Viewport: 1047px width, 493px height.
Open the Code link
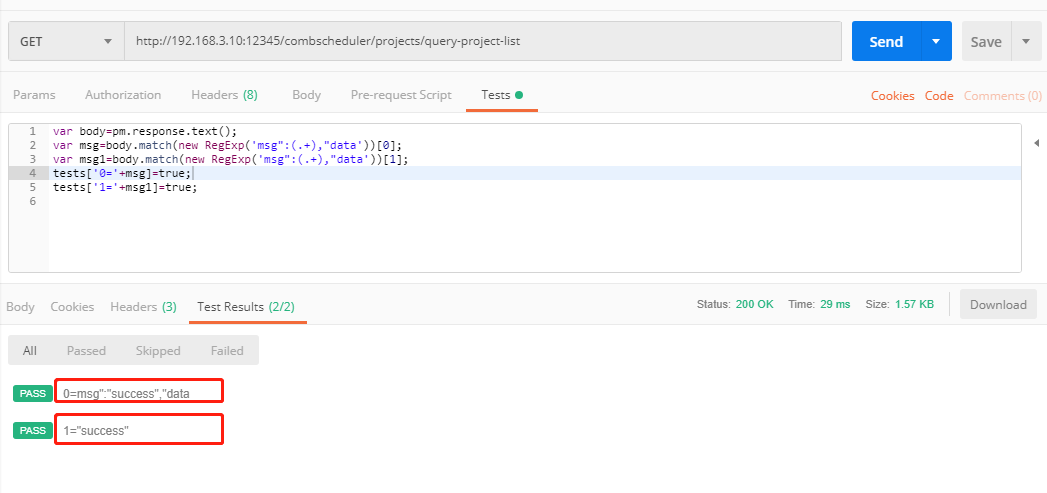(x=939, y=96)
